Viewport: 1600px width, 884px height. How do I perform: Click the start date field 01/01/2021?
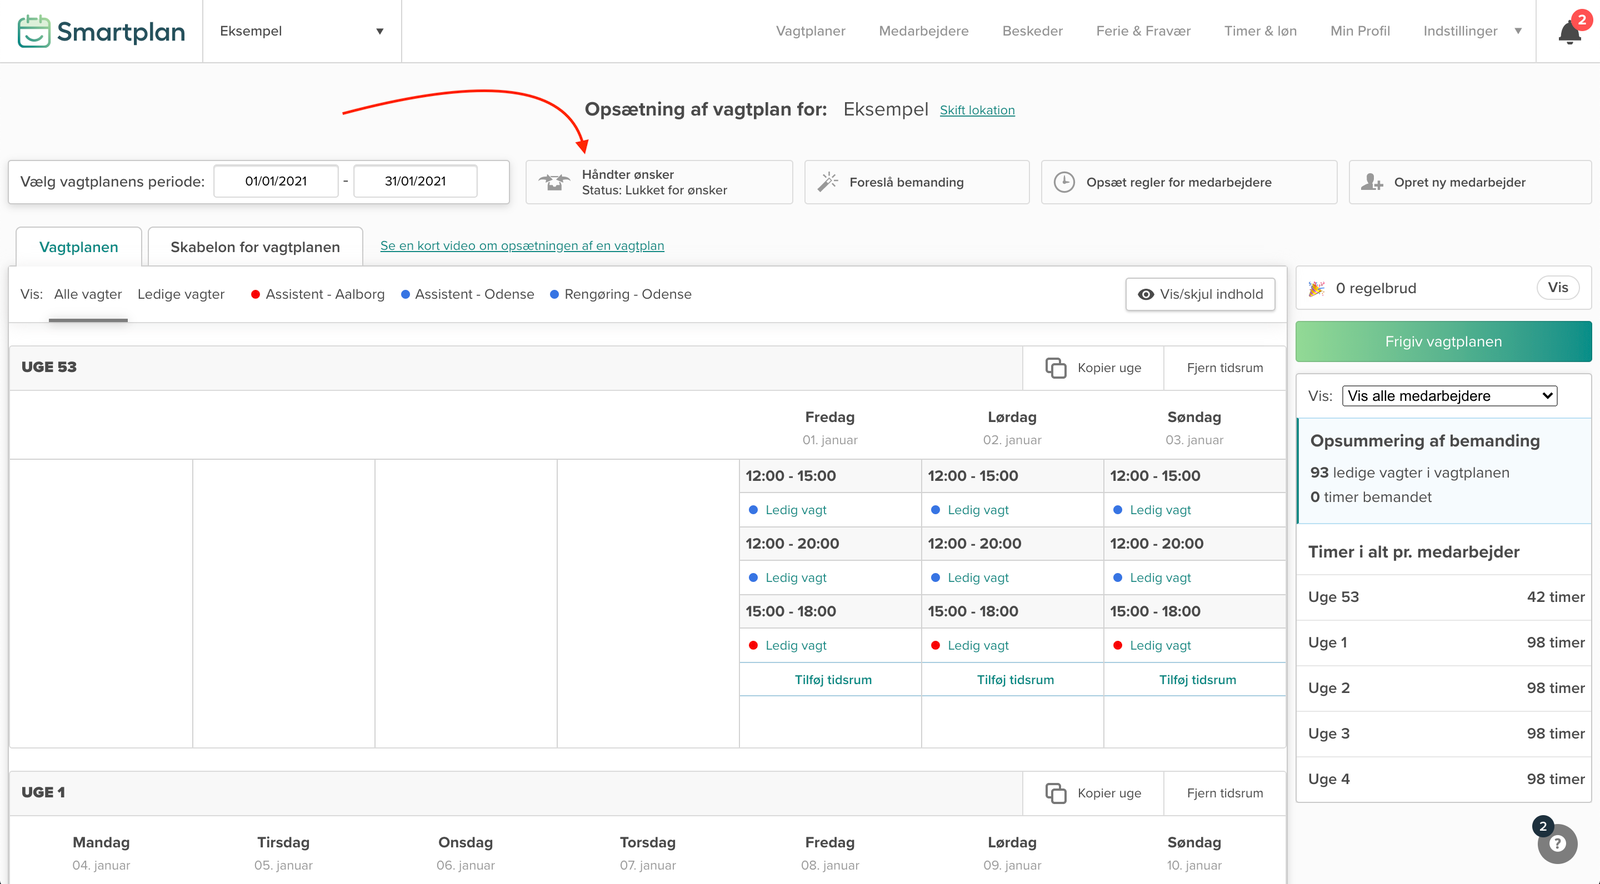(x=276, y=181)
